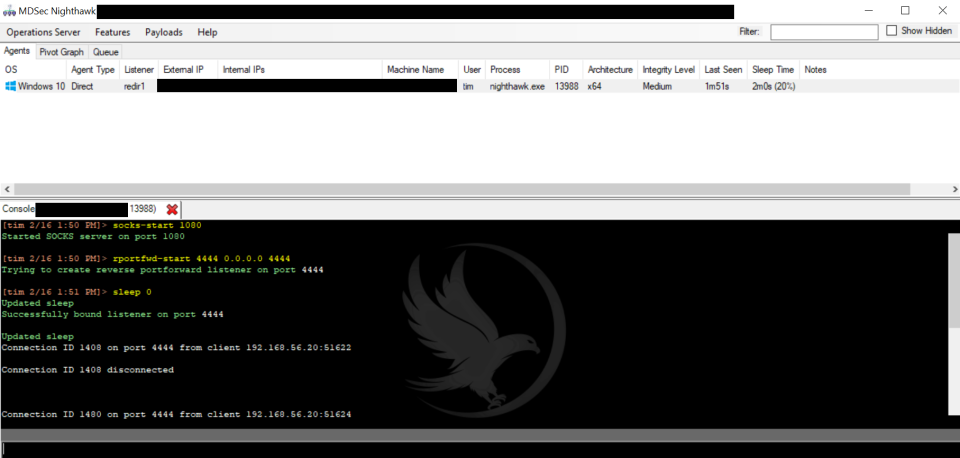
Task: Switch to the Agents tab
Action: pos(17,51)
